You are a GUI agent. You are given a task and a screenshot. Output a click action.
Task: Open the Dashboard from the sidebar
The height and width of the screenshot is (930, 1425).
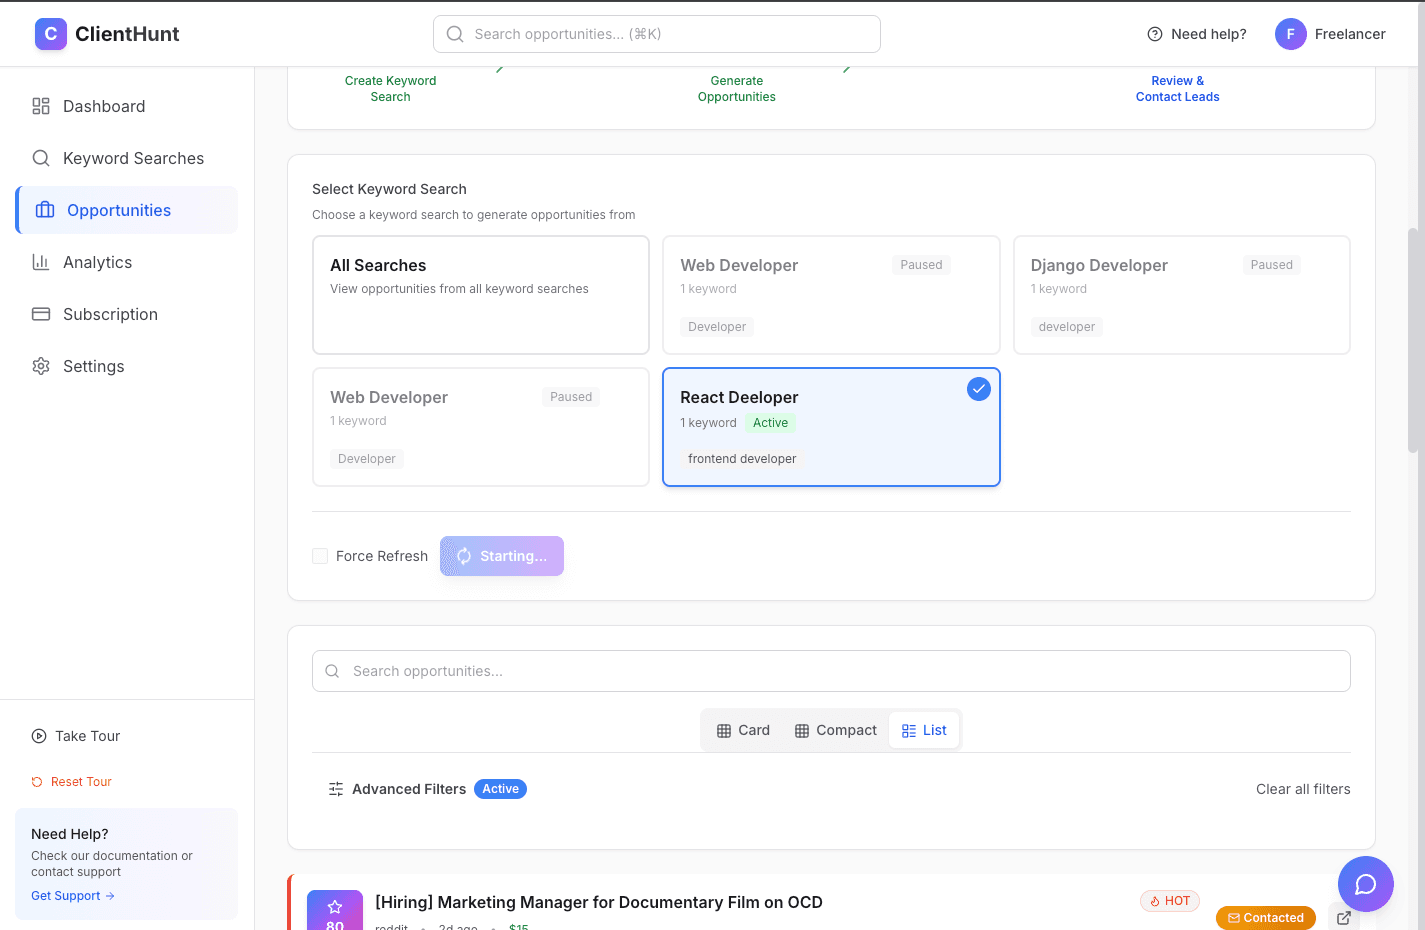[104, 106]
